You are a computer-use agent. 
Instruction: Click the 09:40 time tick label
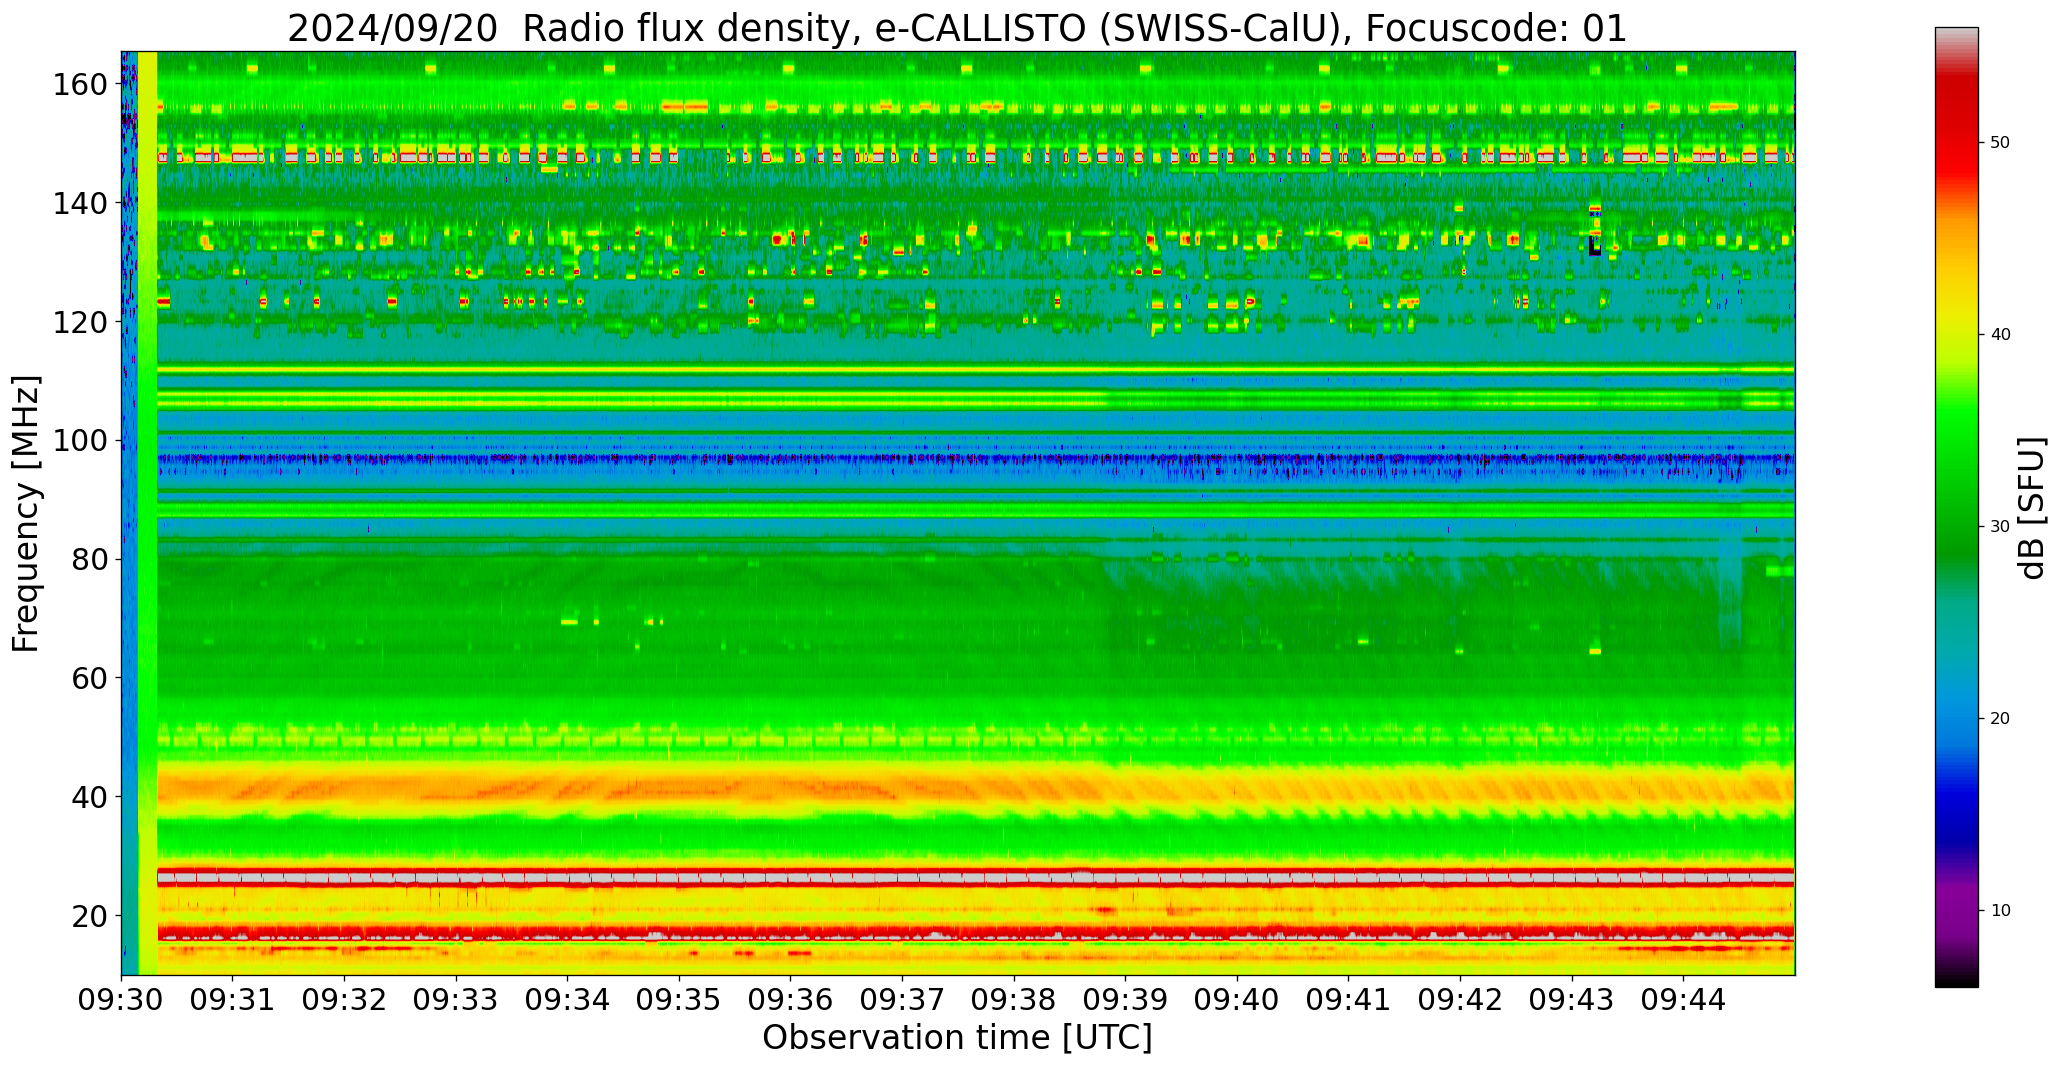pos(1238,999)
